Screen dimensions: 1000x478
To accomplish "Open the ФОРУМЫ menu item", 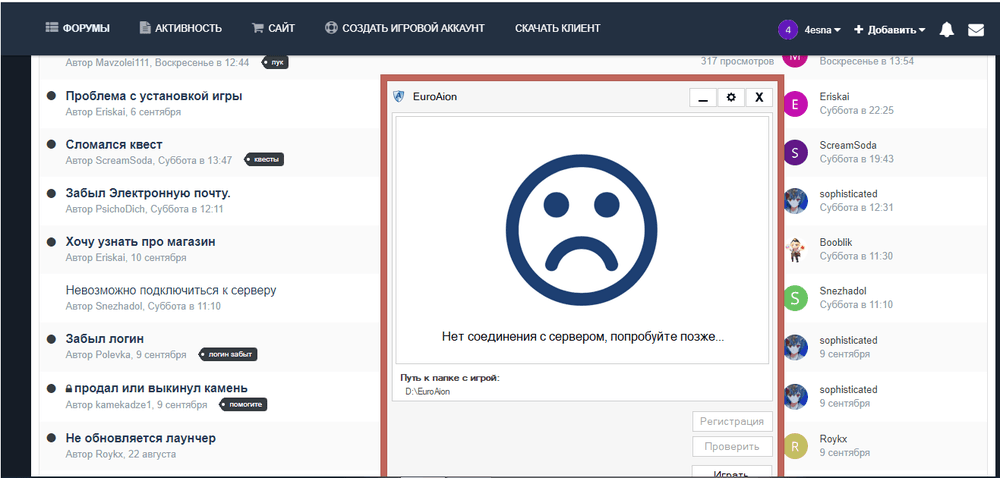I will tap(78, 28).
